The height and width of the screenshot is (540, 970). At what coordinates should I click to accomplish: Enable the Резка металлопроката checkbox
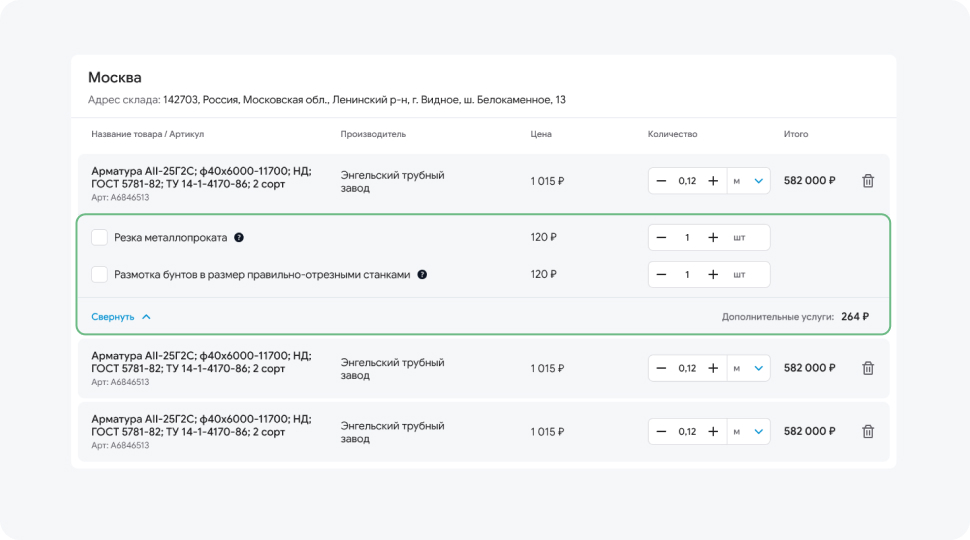pyautogui.click(x=100, y=238)
